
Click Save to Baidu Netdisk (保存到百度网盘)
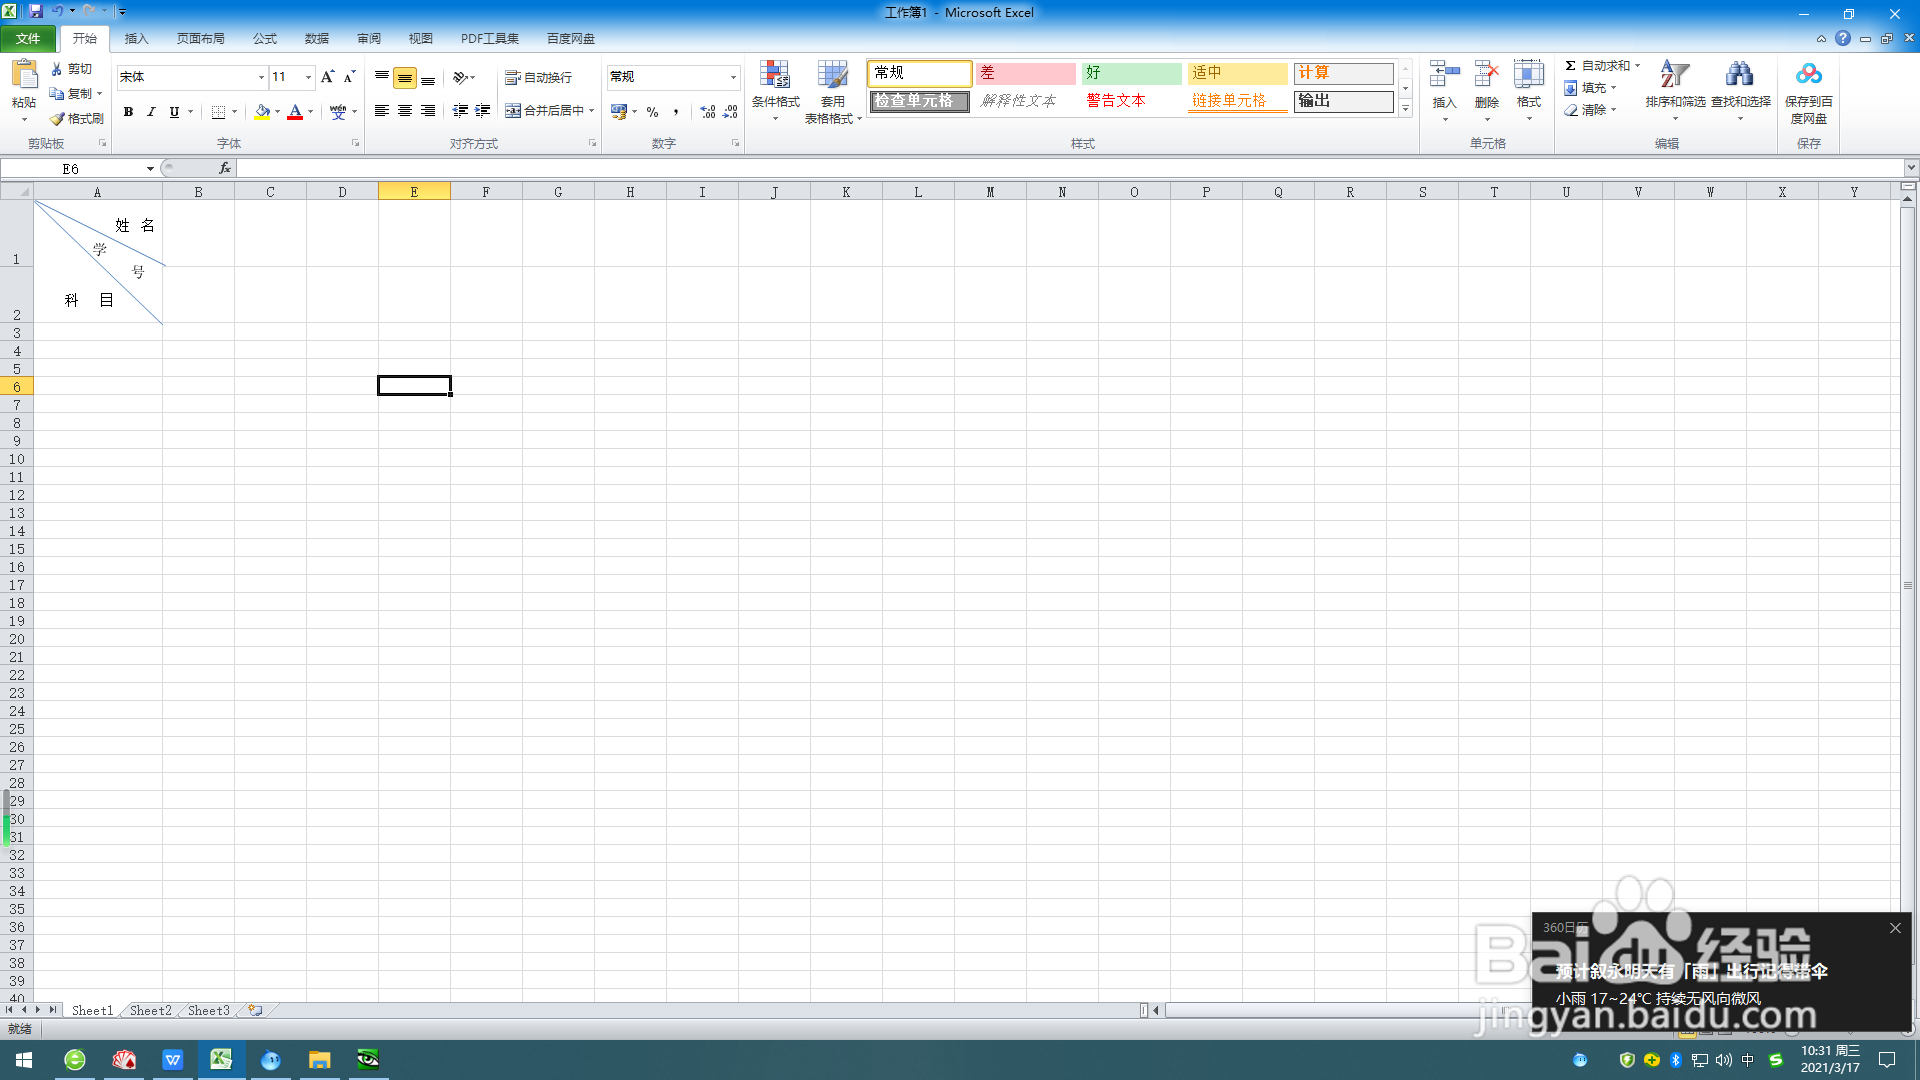(x=1808, y=92)
